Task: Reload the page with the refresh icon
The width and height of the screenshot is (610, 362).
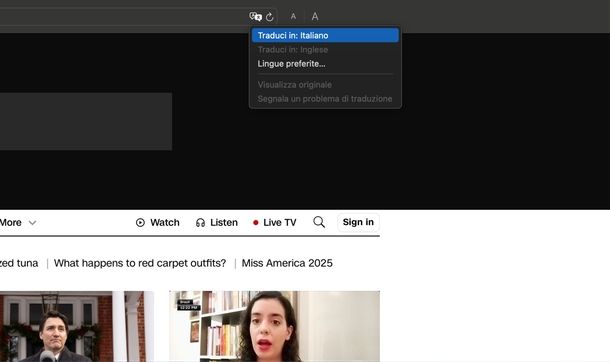Action: (270, 17)
